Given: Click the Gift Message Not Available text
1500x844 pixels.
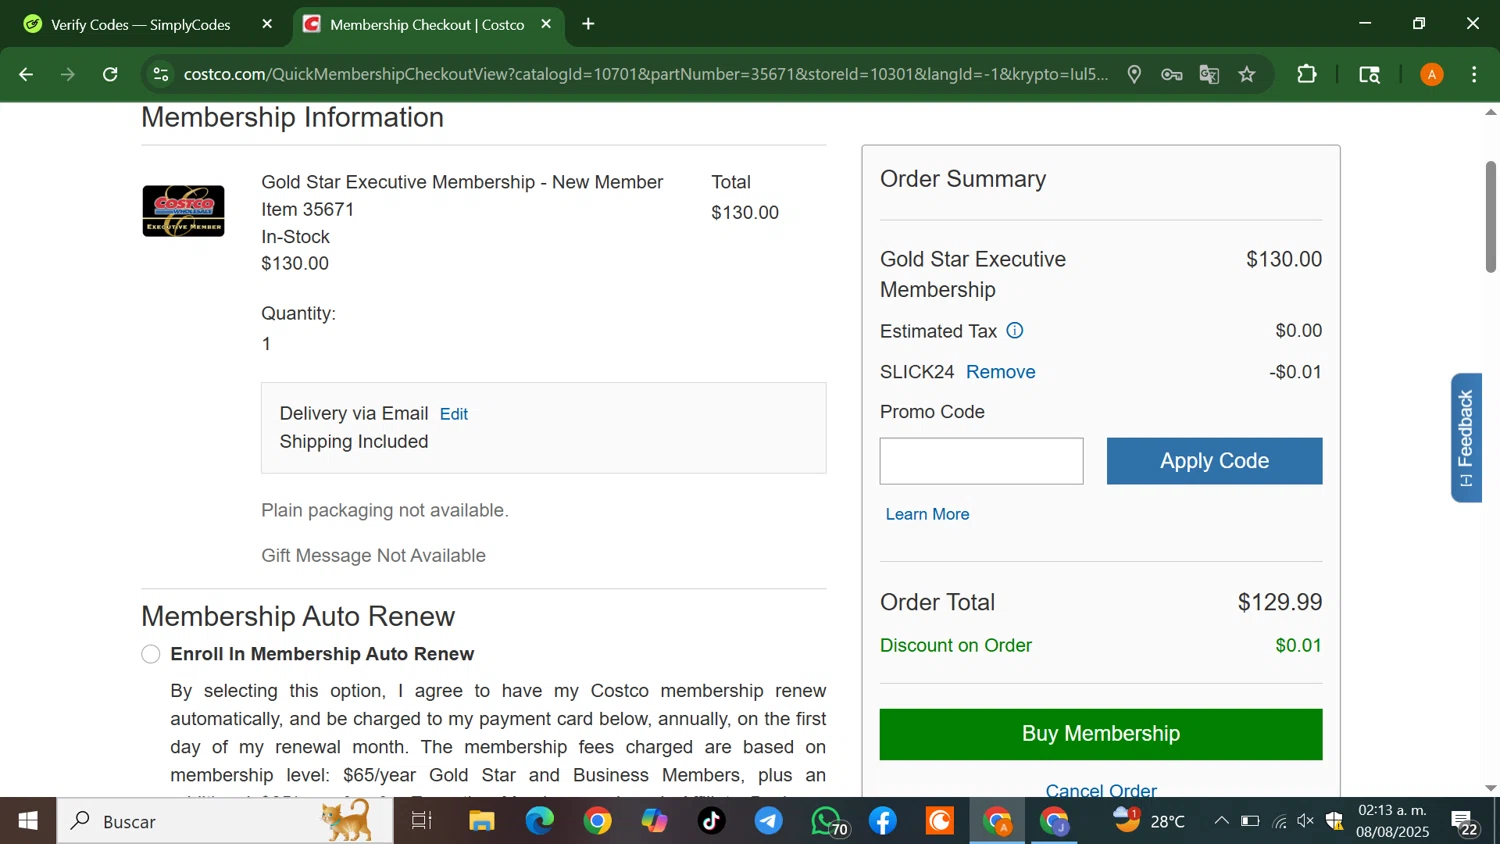Looking at the screenshot, I should pyautogui.click(x=373, y=556).
